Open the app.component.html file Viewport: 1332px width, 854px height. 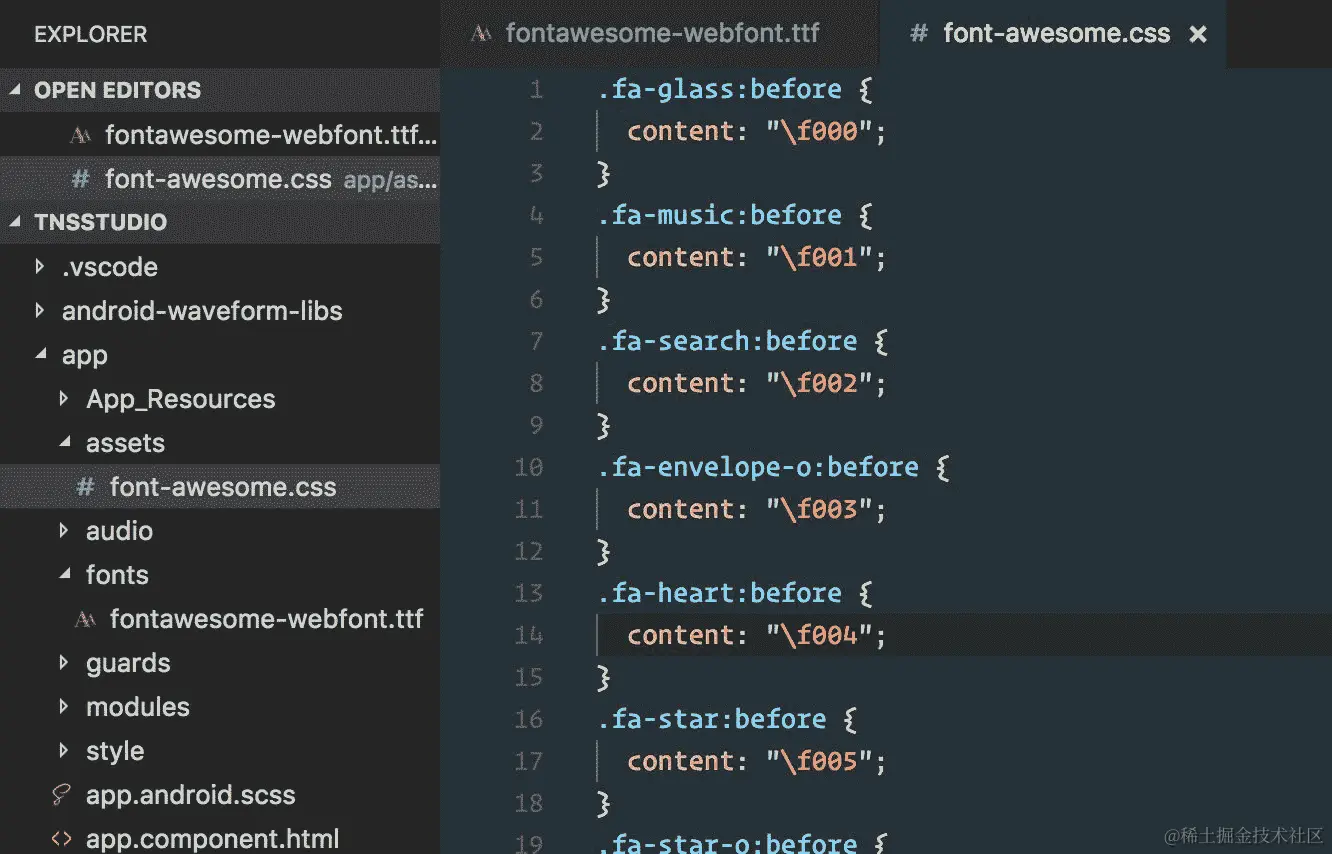click(220, 839)
